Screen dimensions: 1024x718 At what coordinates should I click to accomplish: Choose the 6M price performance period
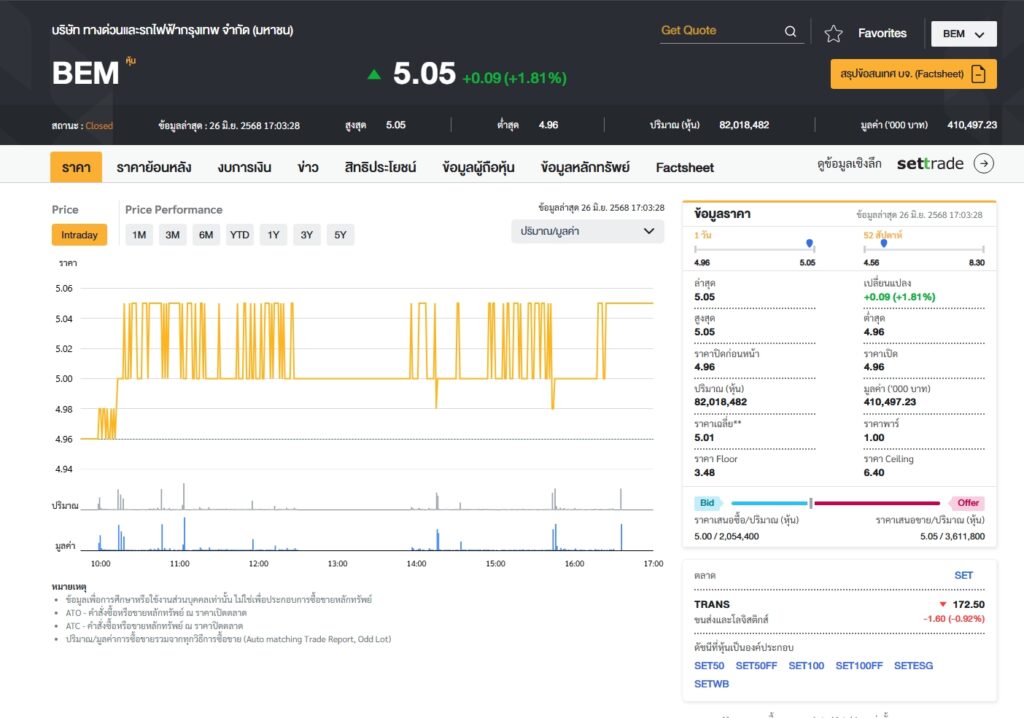[x=206, y=235]
